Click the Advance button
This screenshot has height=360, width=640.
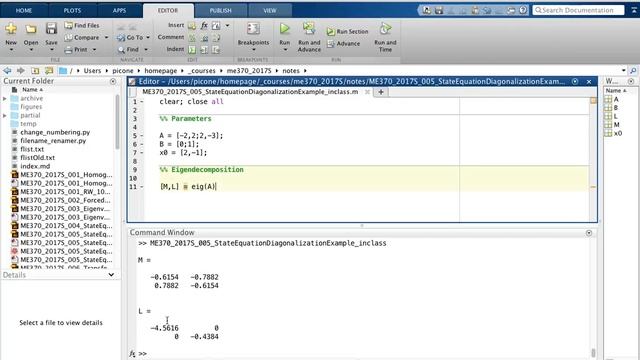tap(344, 44)
